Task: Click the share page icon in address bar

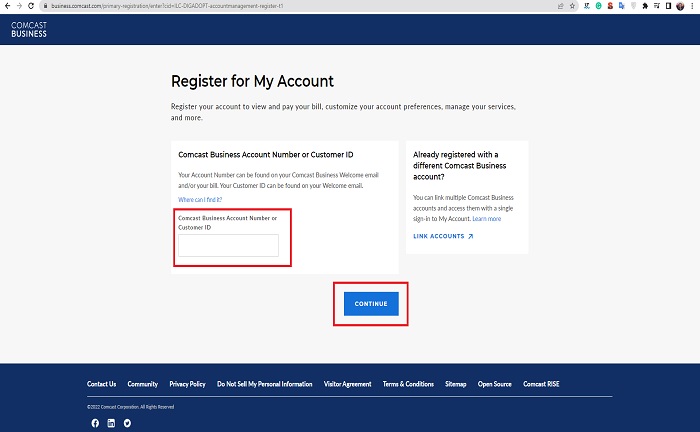Action: pyautogui.click(x=561, y=6)
